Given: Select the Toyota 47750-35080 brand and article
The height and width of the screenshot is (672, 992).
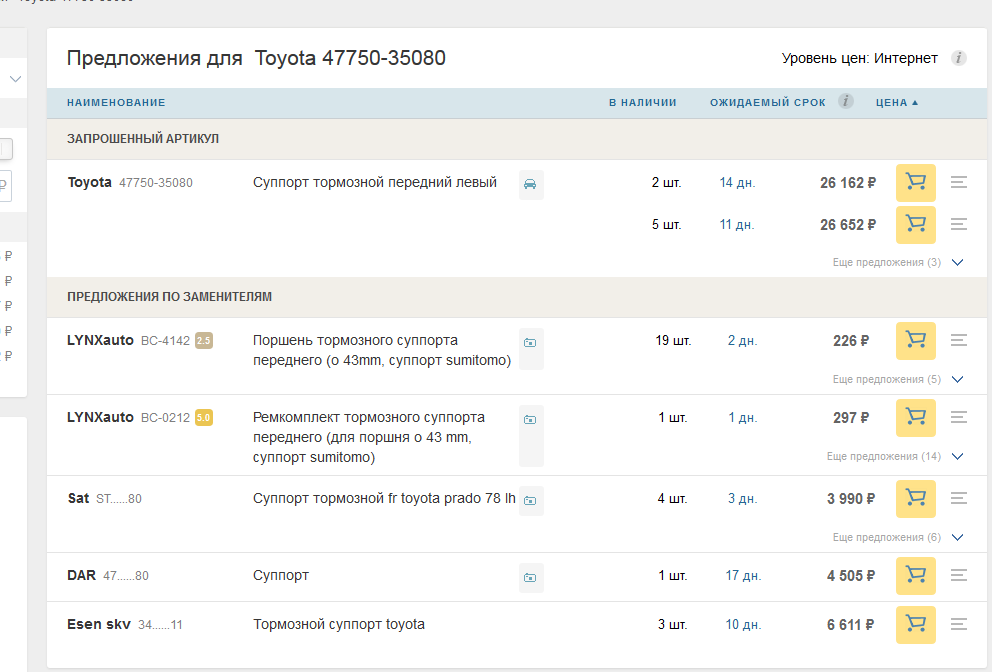Looking at the screenshot, I should pyautogui.click(x=130, y=182).
